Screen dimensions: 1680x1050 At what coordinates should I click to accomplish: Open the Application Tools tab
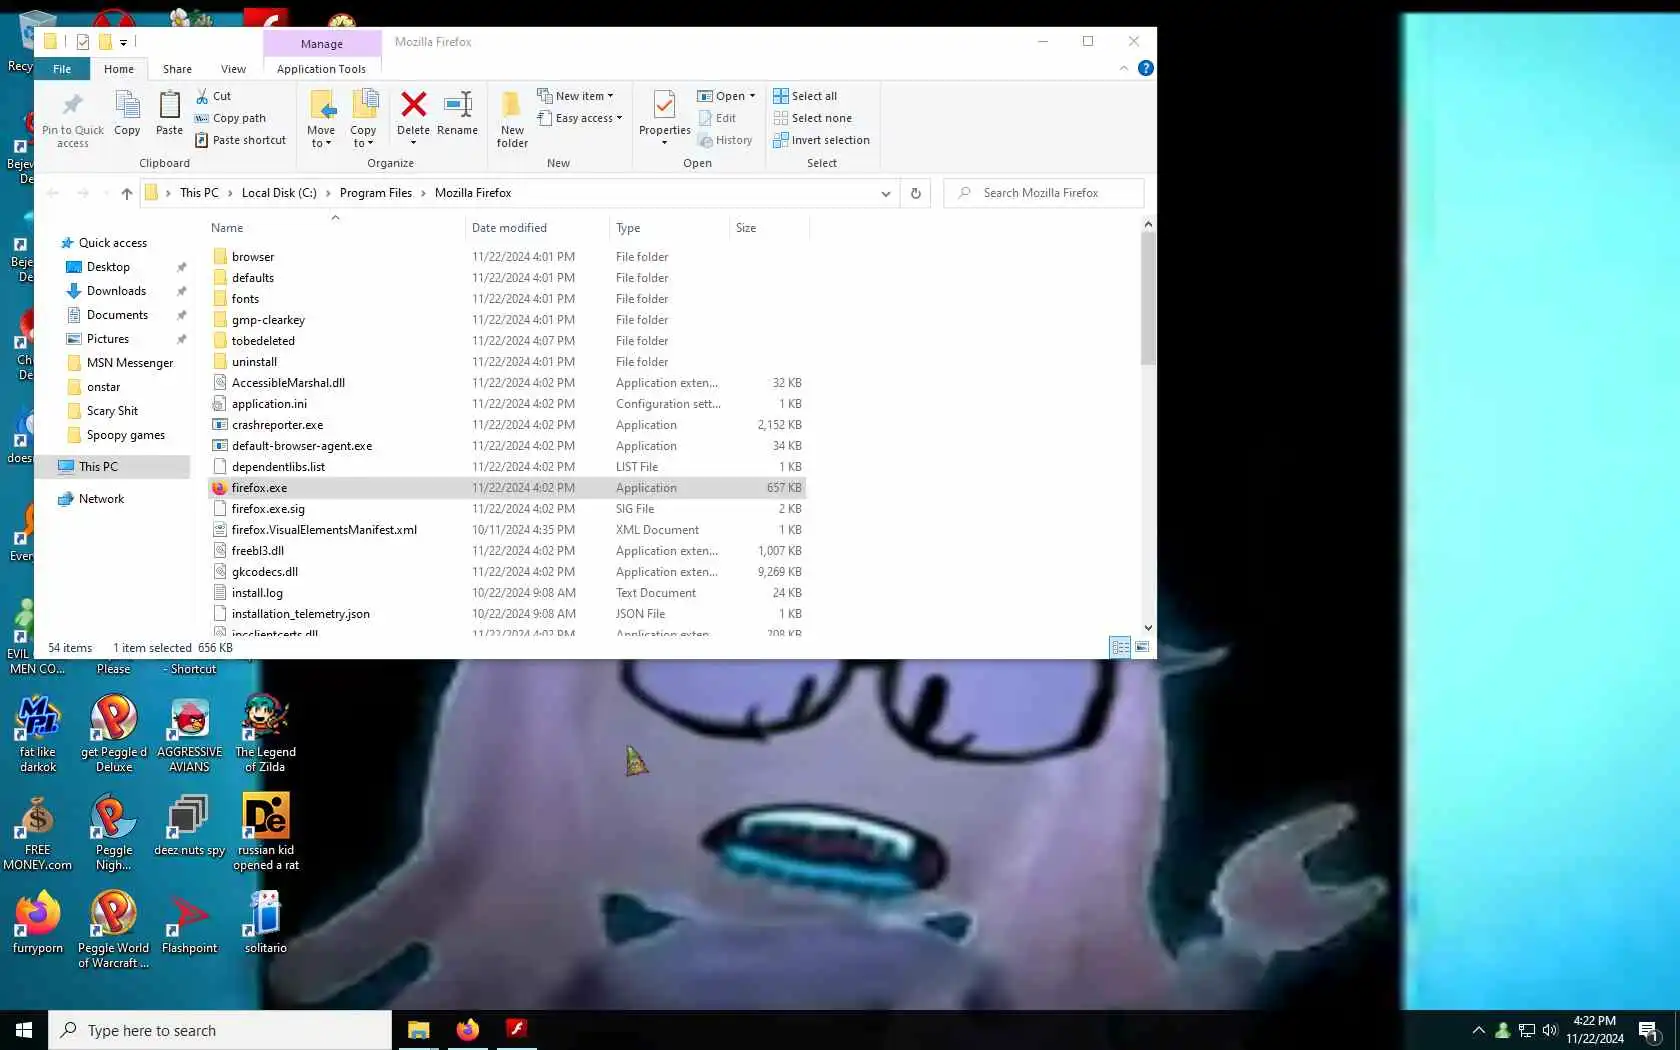tap(321, 69)
